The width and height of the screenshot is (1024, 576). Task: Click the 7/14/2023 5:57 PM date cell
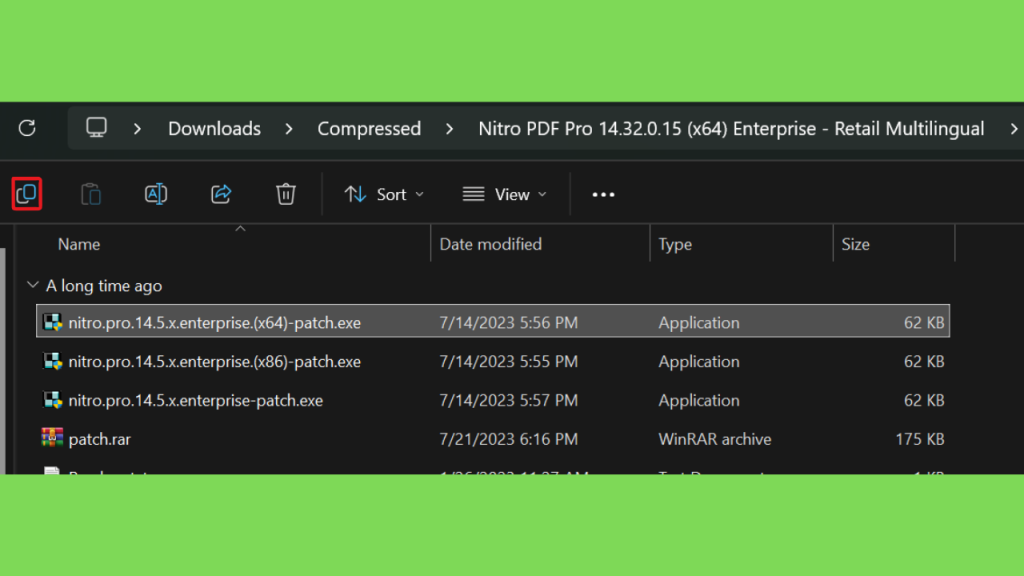(508, 400)
